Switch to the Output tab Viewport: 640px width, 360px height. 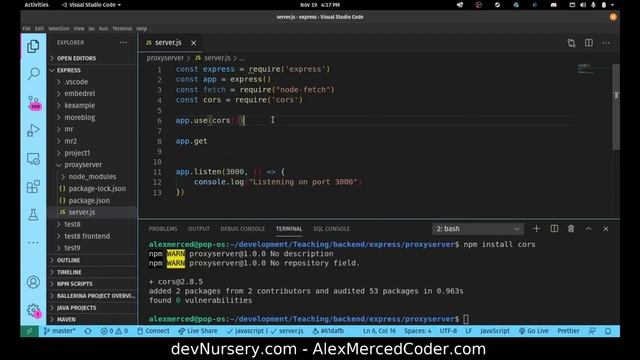tap(199, 229)
